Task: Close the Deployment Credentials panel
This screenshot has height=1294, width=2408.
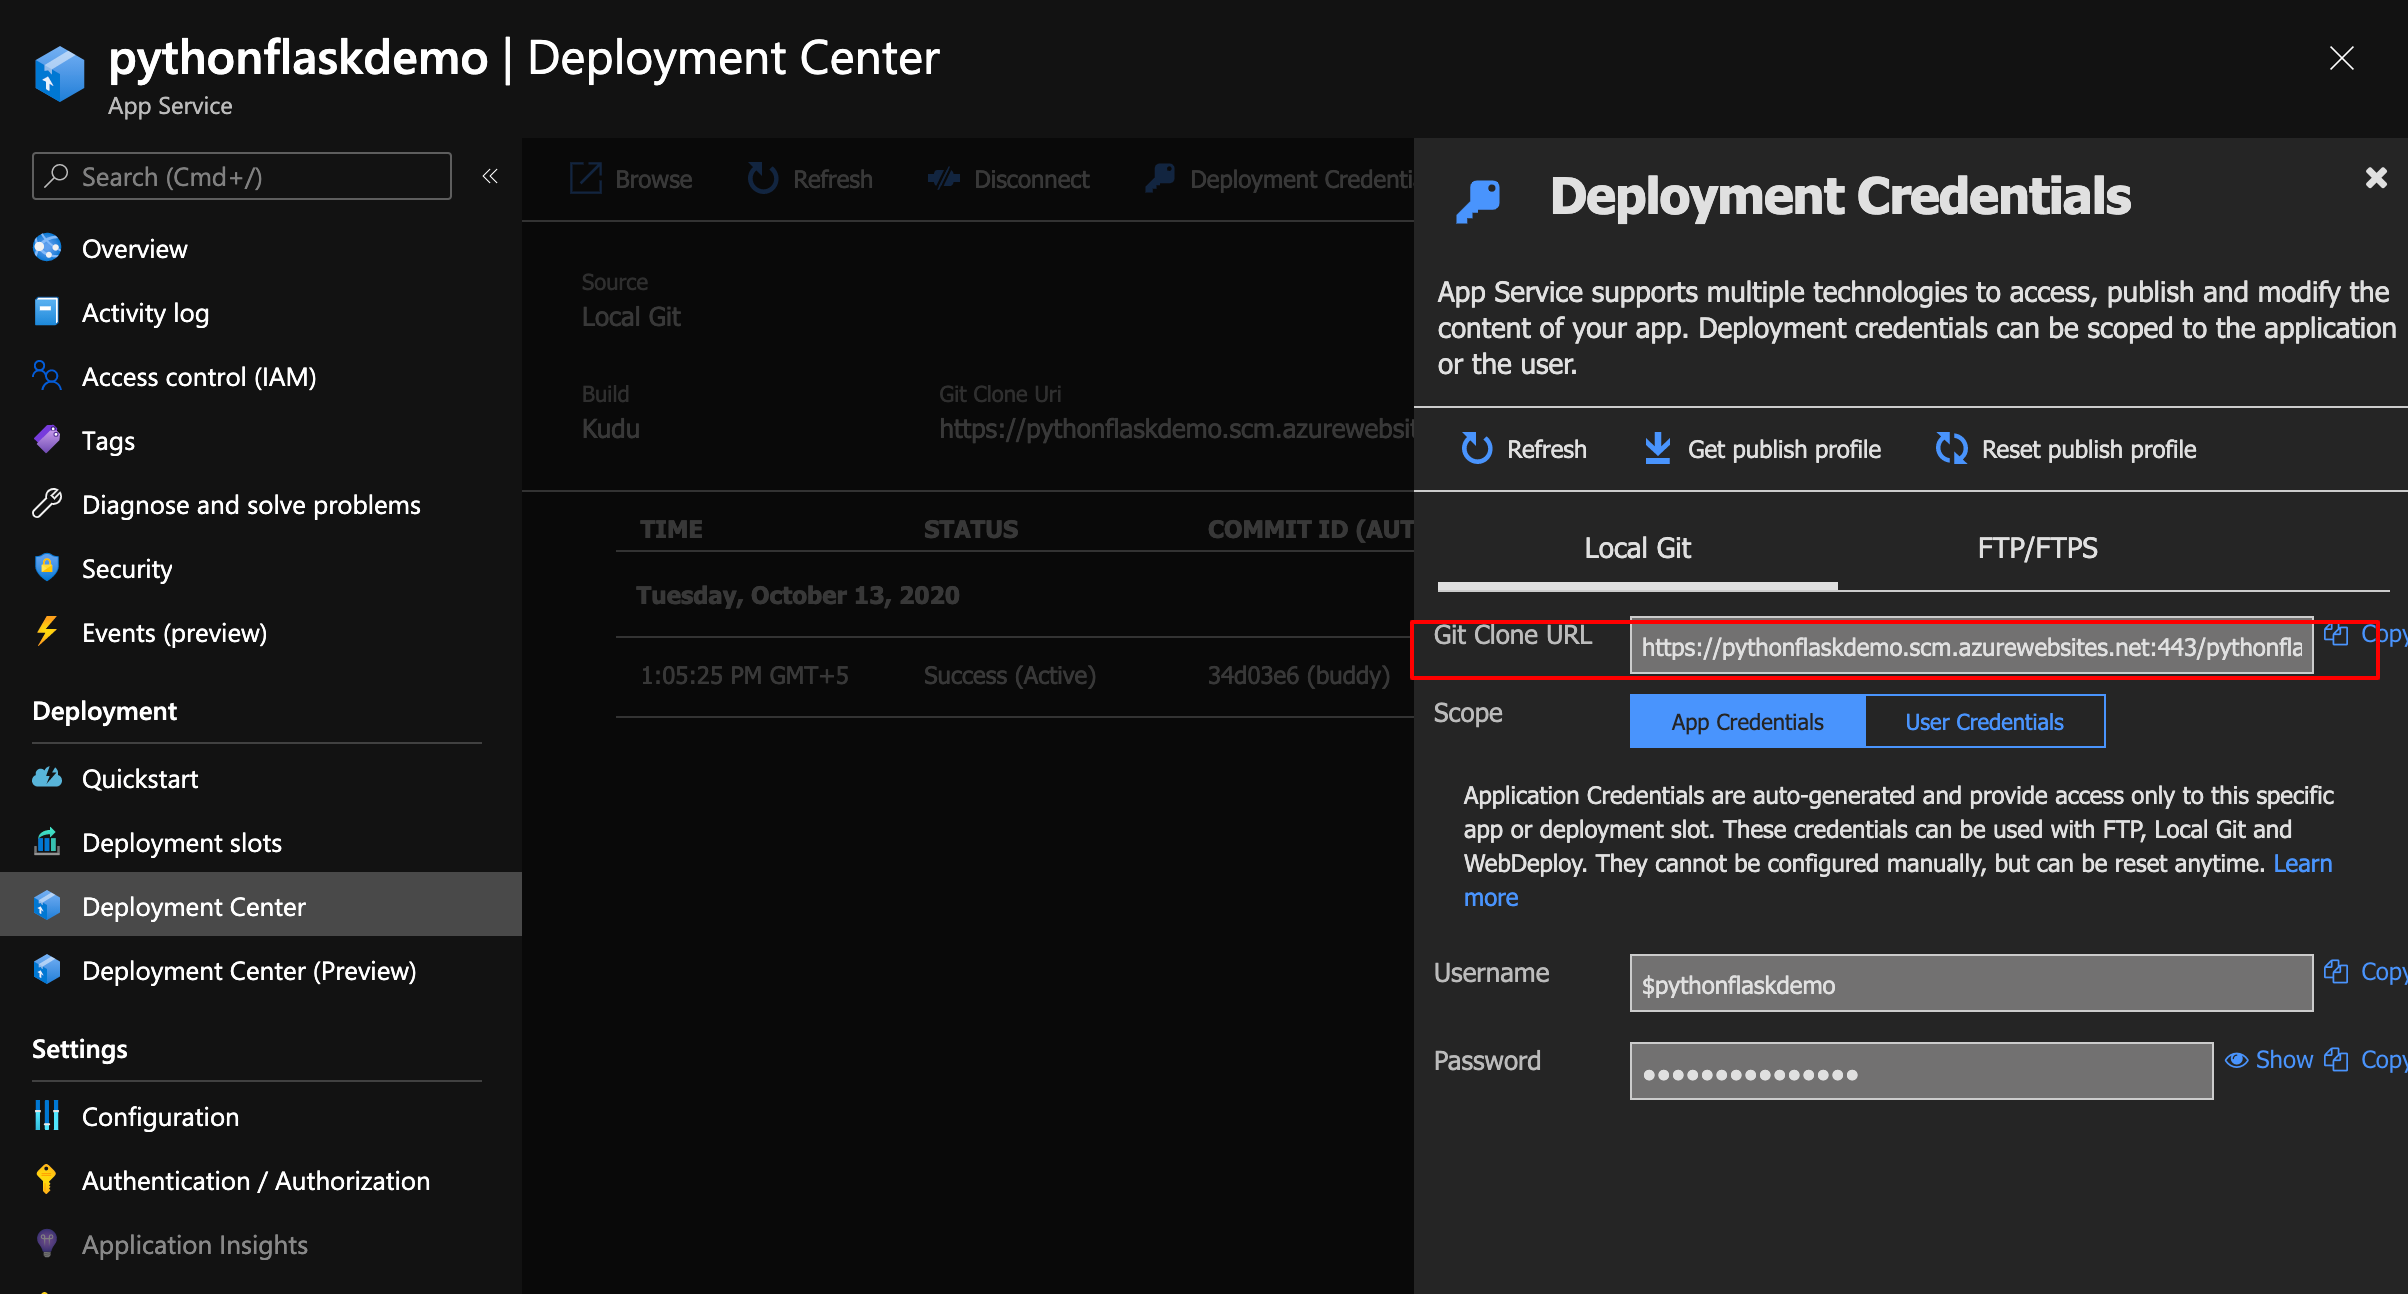Action: tap(2376, 178)
